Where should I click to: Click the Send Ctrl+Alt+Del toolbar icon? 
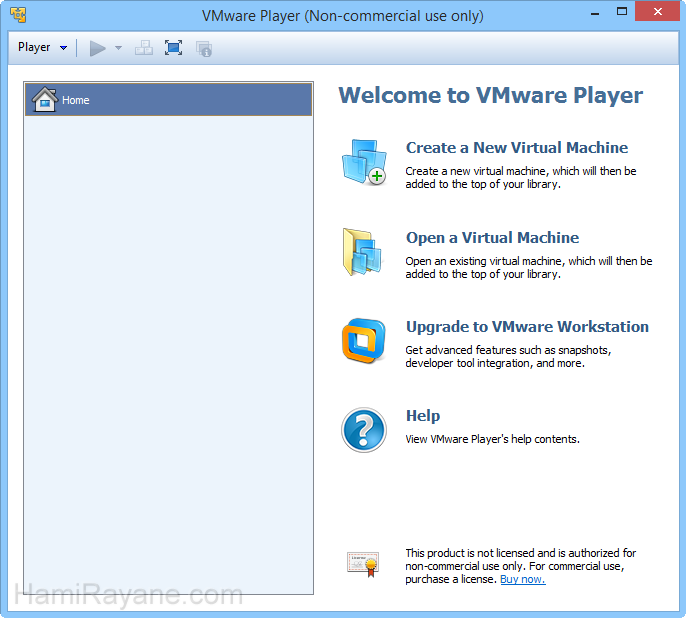pyautogui.click(x=144, y=48)
